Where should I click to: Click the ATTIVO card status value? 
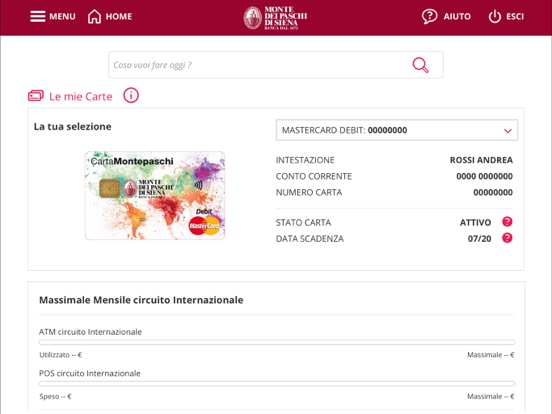click(475, 222)
